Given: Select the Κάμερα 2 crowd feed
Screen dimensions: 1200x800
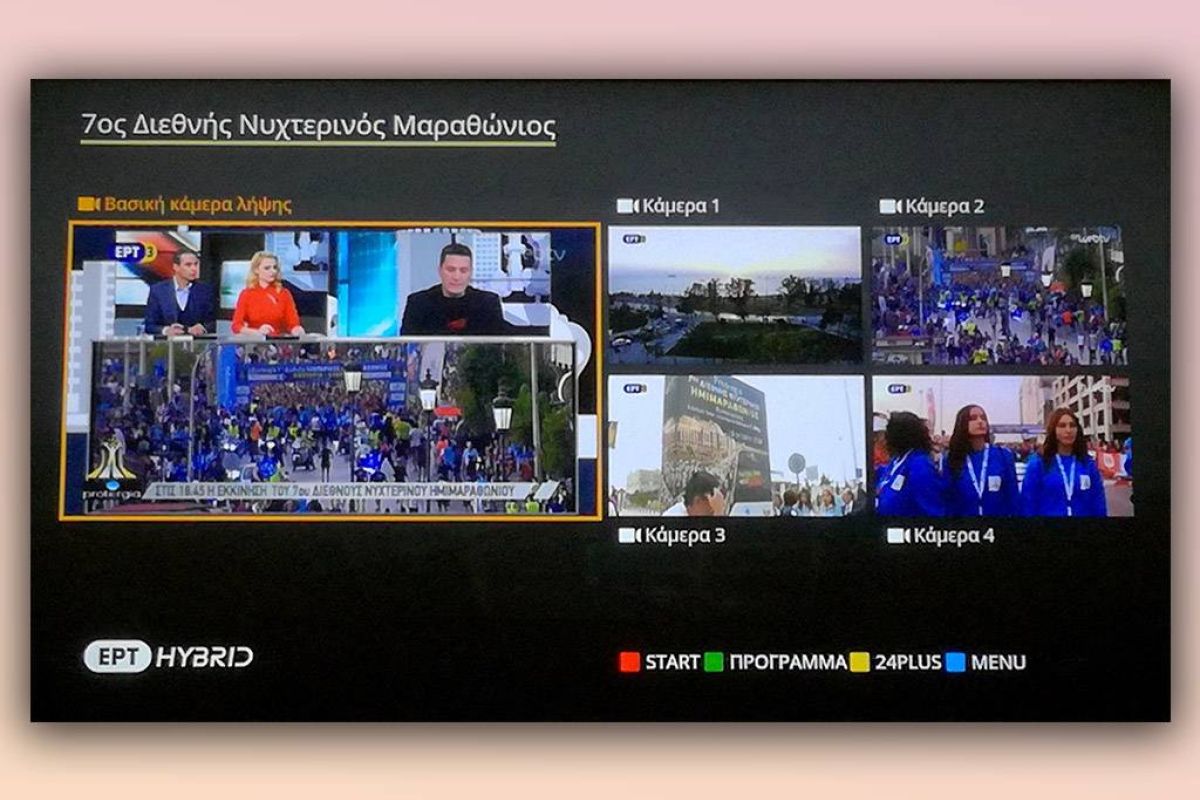Looking at the screenshot, I should [999, 294].
